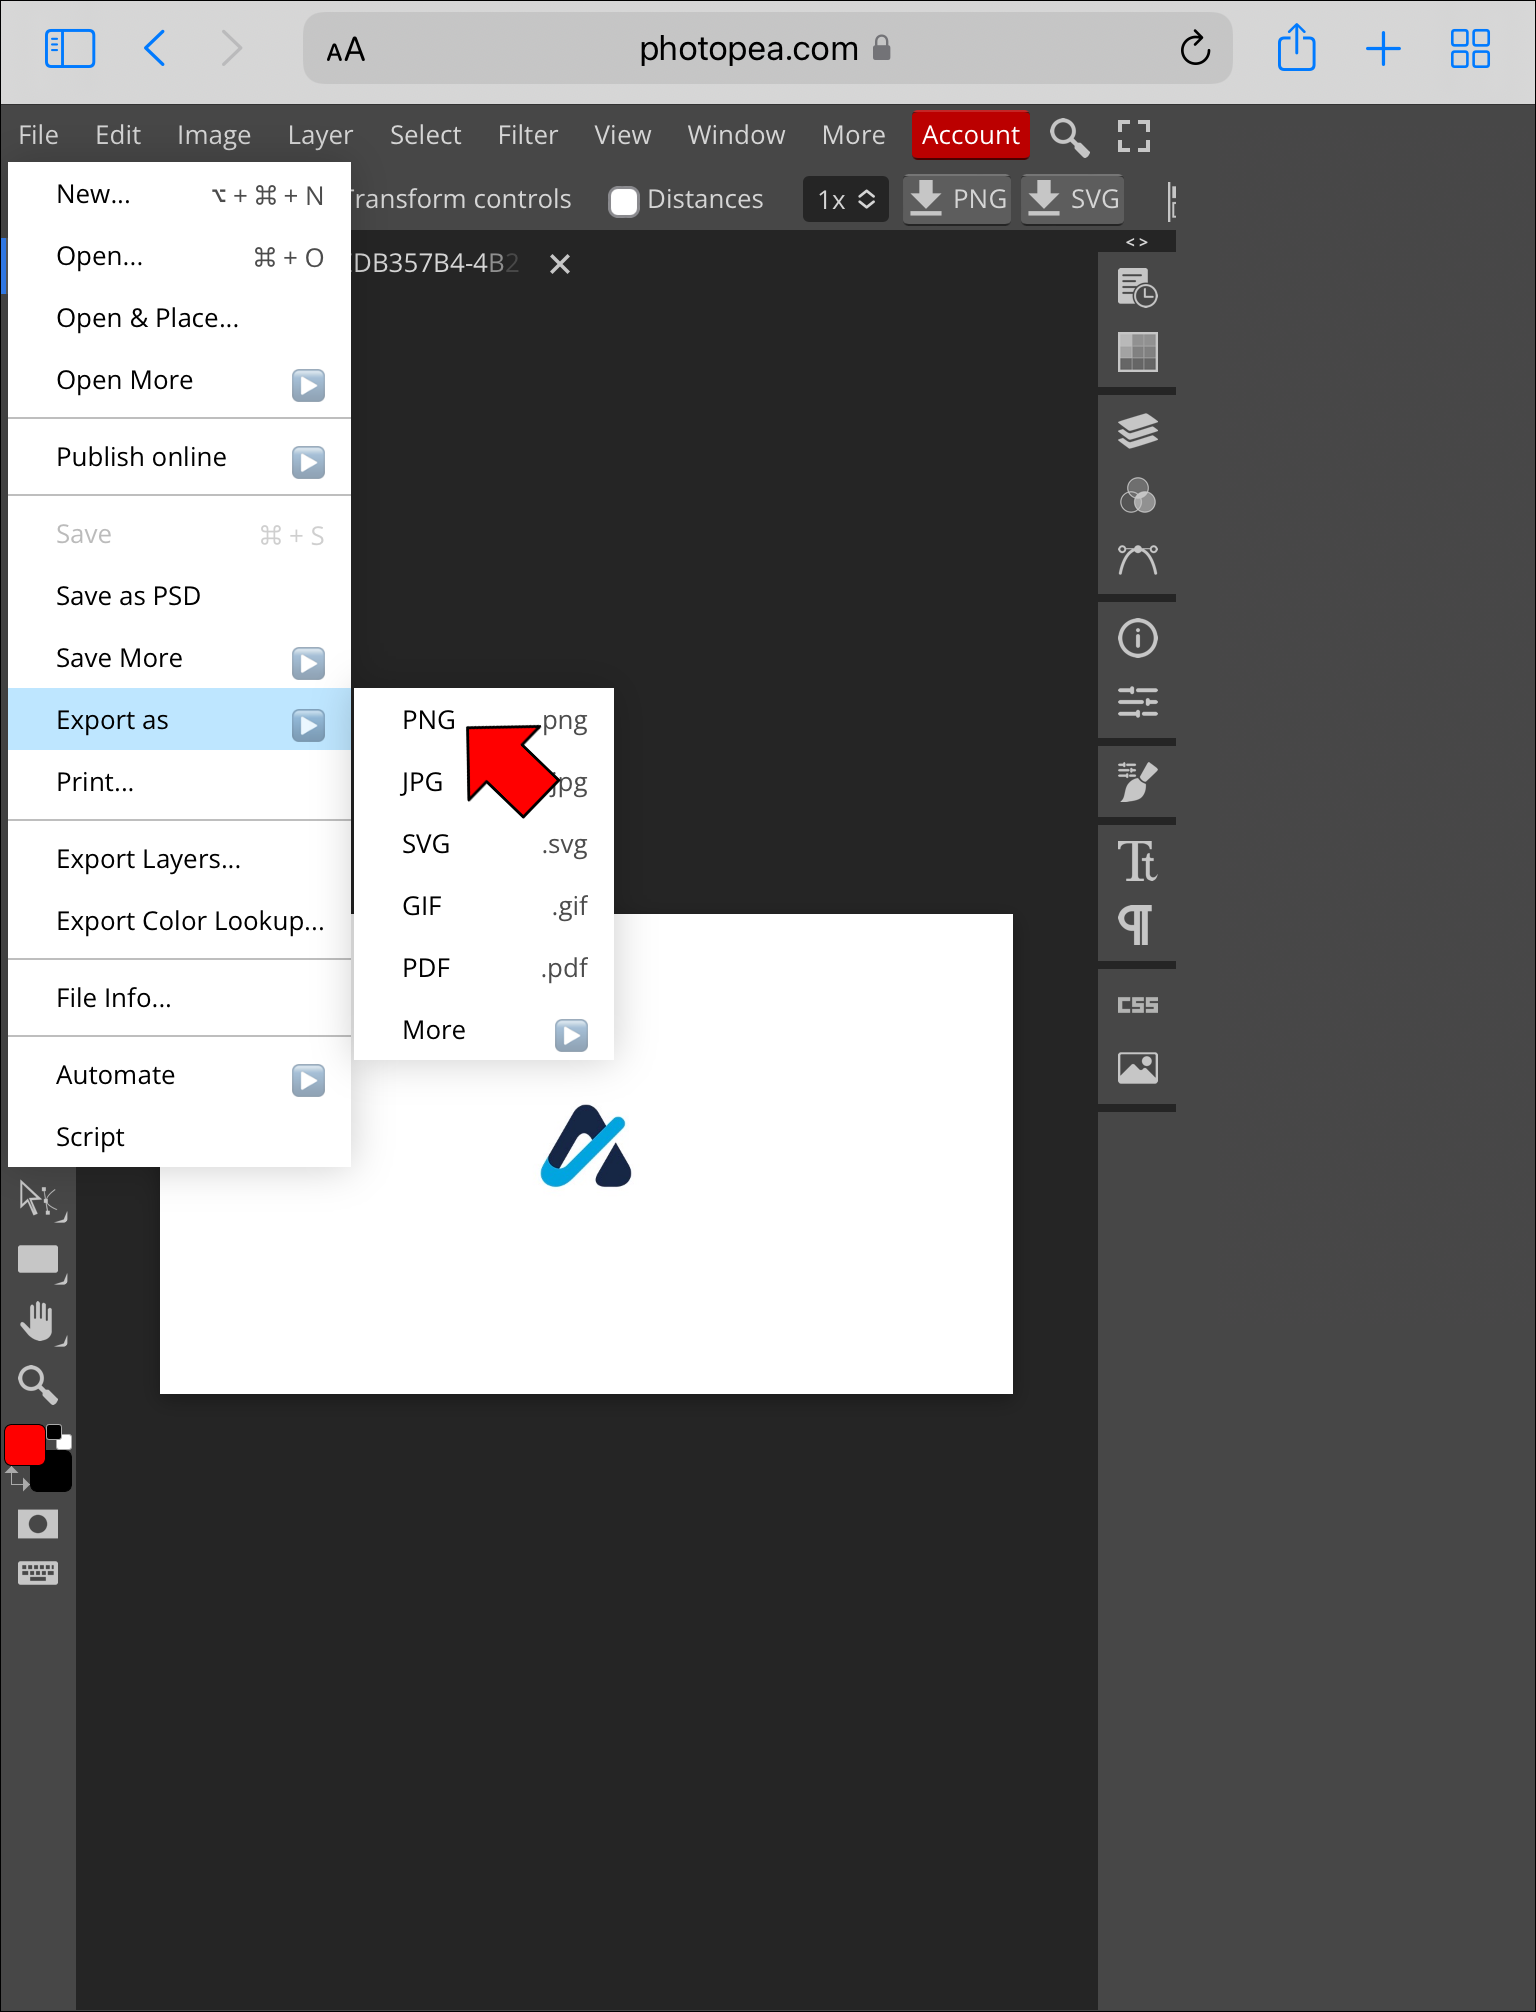Viewport: 1536px width, 2012px height.
Task: Open the Select menu
Action: pyautogui.click(x=425, y=135)
